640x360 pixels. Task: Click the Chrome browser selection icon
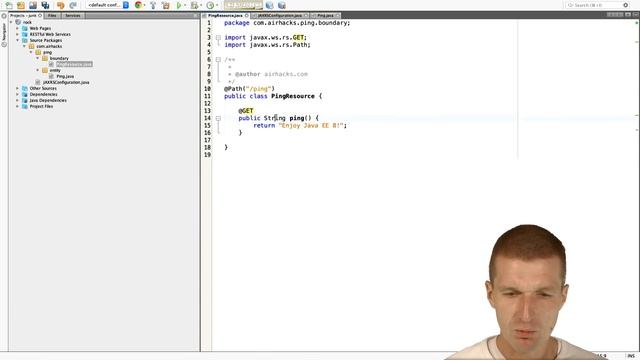(138, 5)
